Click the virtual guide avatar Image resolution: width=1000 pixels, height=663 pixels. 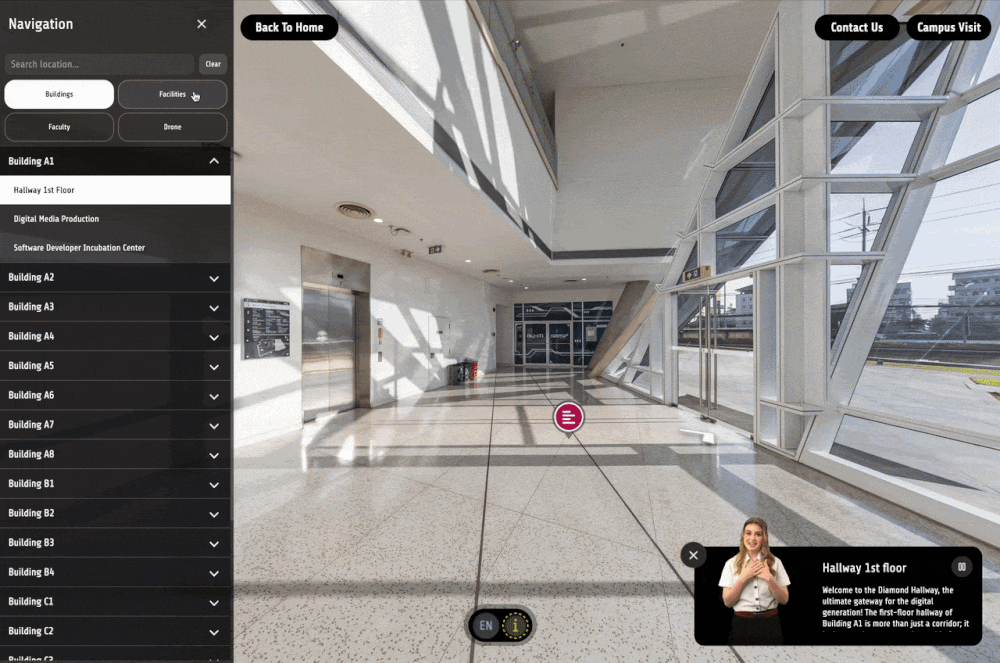point(754,580)
